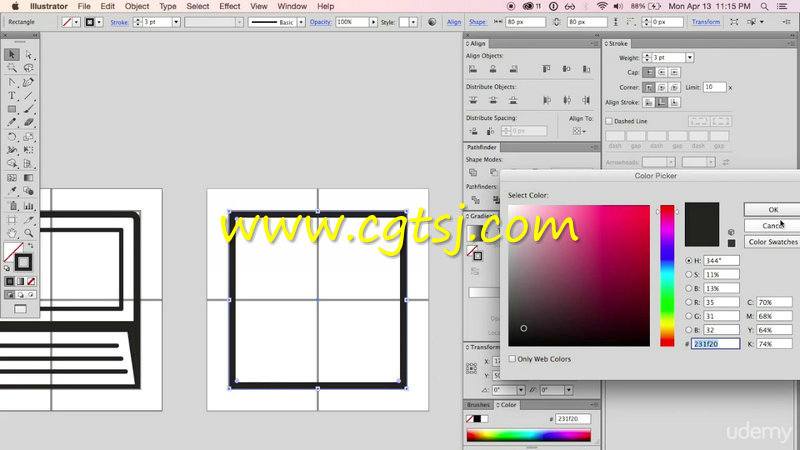
Task: Switch to the Brushes panel tab
Action: 478,405
